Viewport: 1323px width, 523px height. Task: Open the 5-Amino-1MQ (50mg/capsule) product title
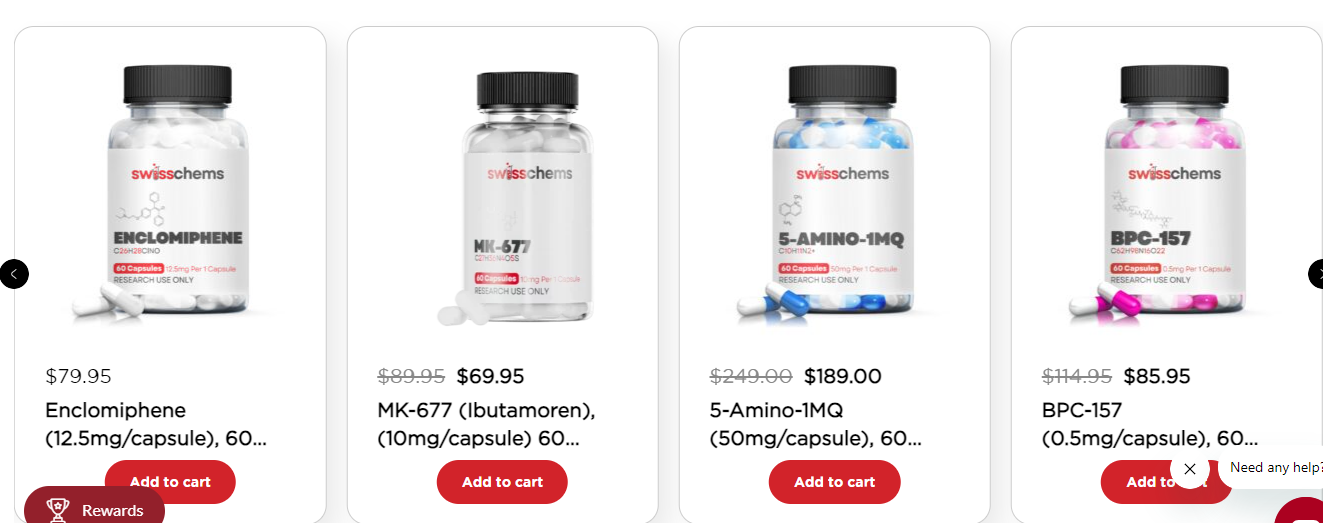click(815, 424)
